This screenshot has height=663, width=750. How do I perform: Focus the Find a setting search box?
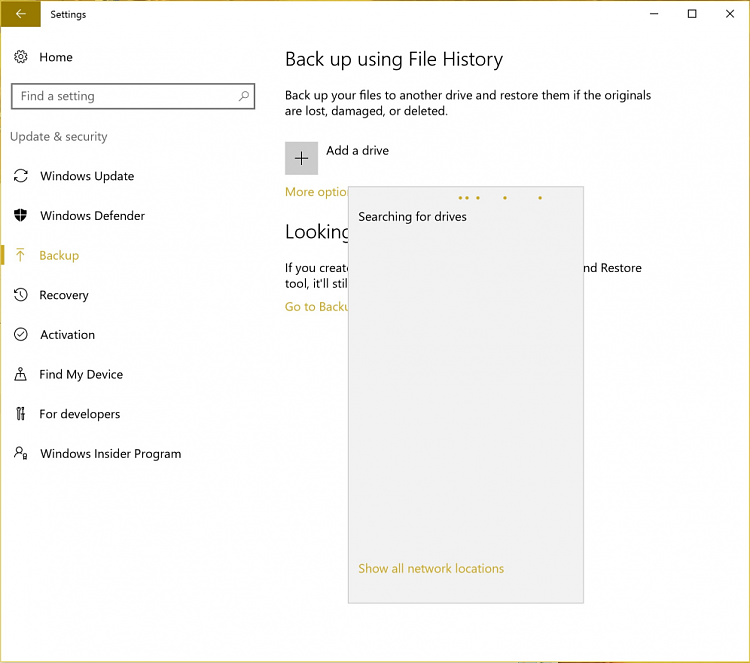pyautogui.click(x=133, y=96)
